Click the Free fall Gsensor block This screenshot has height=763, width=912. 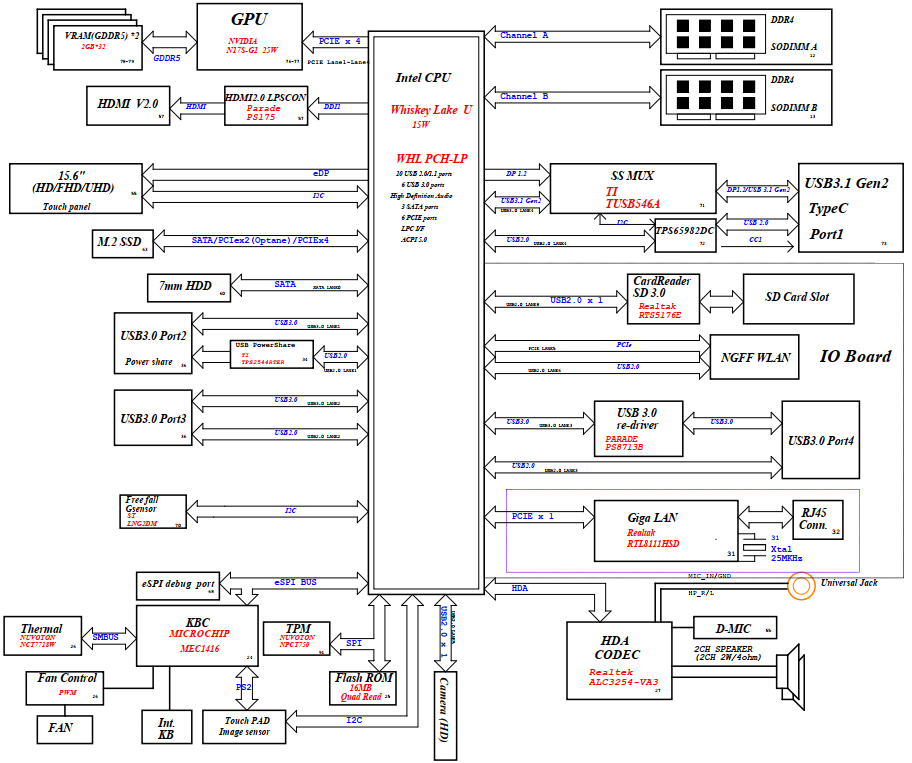(153, 511)
